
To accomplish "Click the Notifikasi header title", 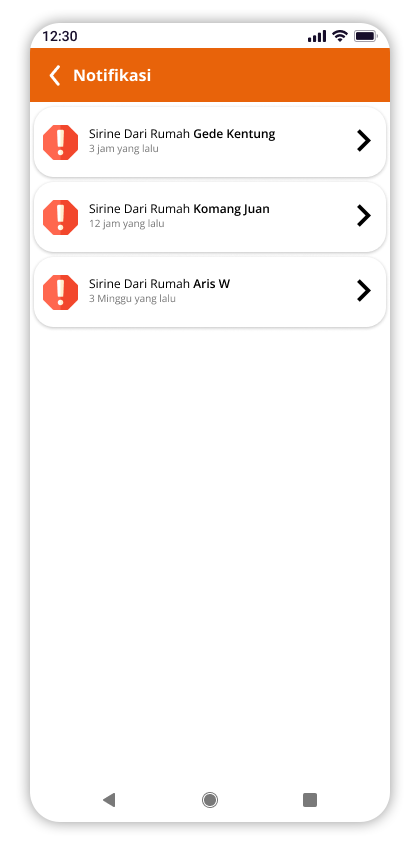I will click(x=112, y=75).
